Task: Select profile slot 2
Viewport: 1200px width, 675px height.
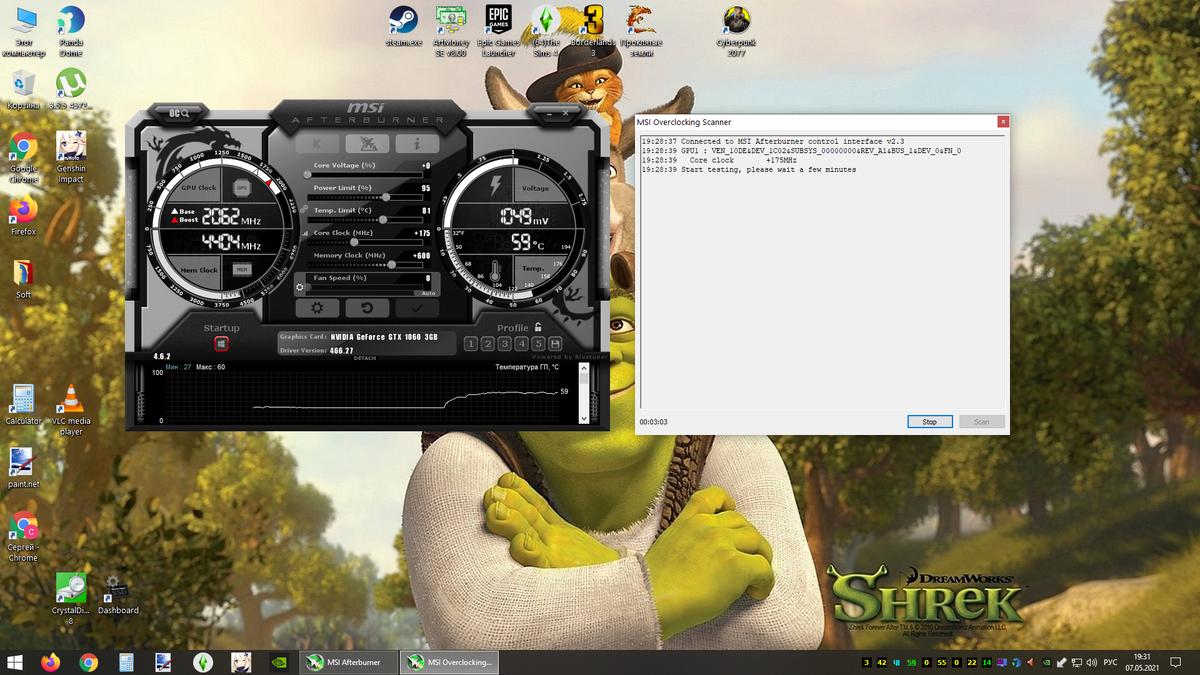Action: point(488,344)
